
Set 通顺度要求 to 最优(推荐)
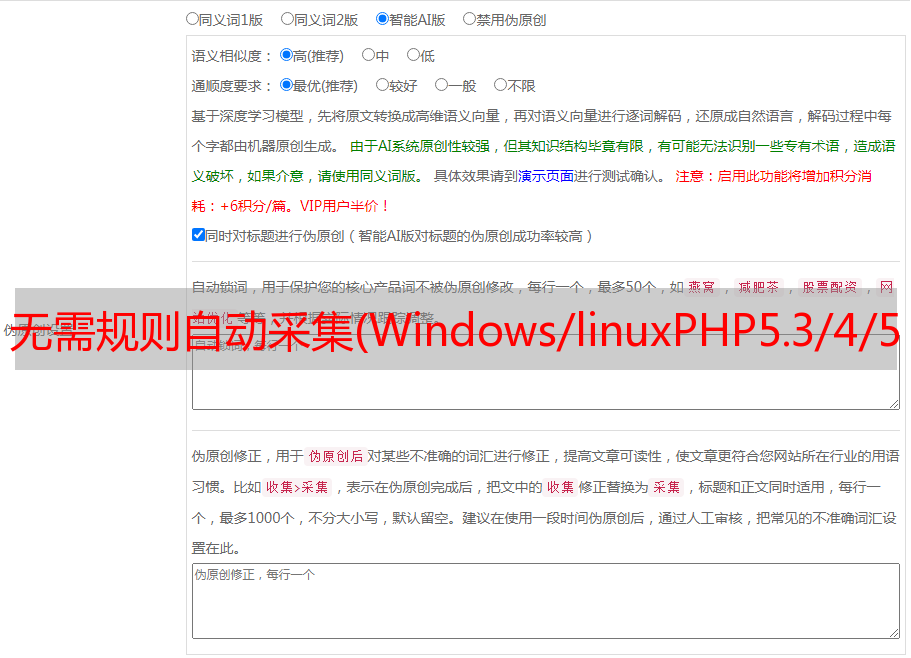click(x=286, y=85)
